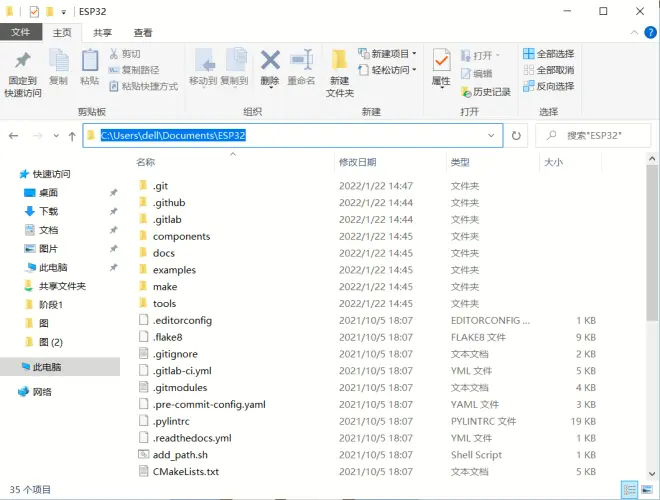Open the Properties (属性) icon

coord(441,60)
